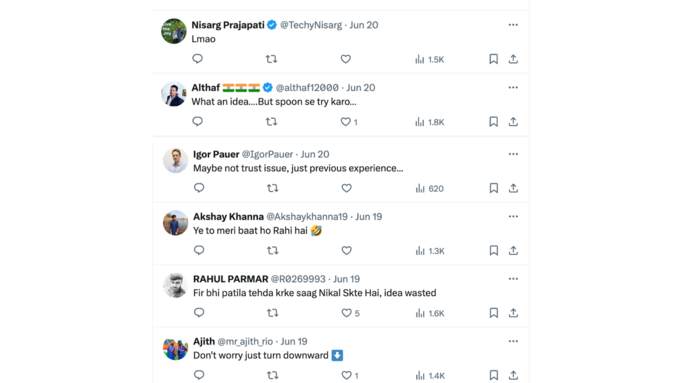Click Igor Pauer's profile picture

point(175,160)
